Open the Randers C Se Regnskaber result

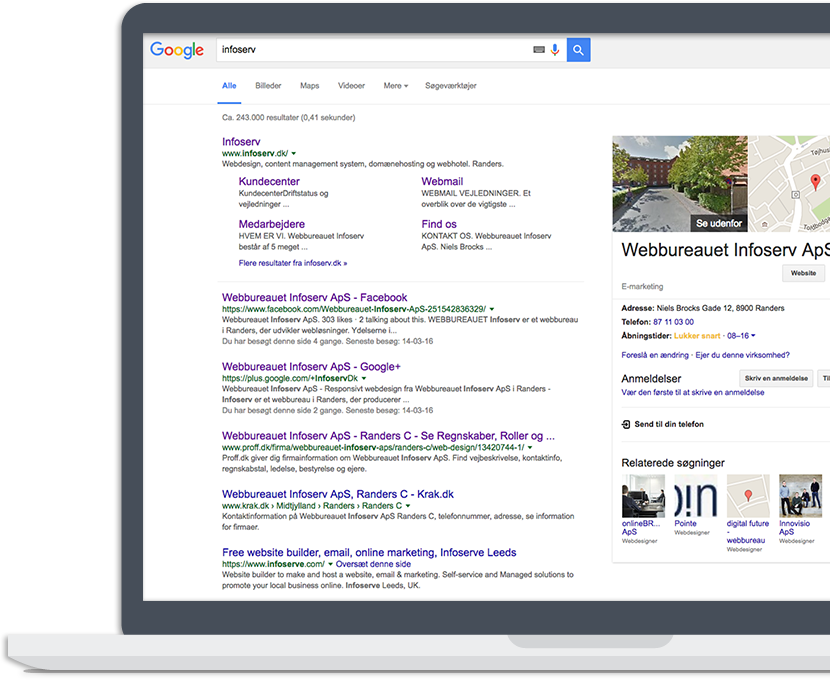coord(388,436)
